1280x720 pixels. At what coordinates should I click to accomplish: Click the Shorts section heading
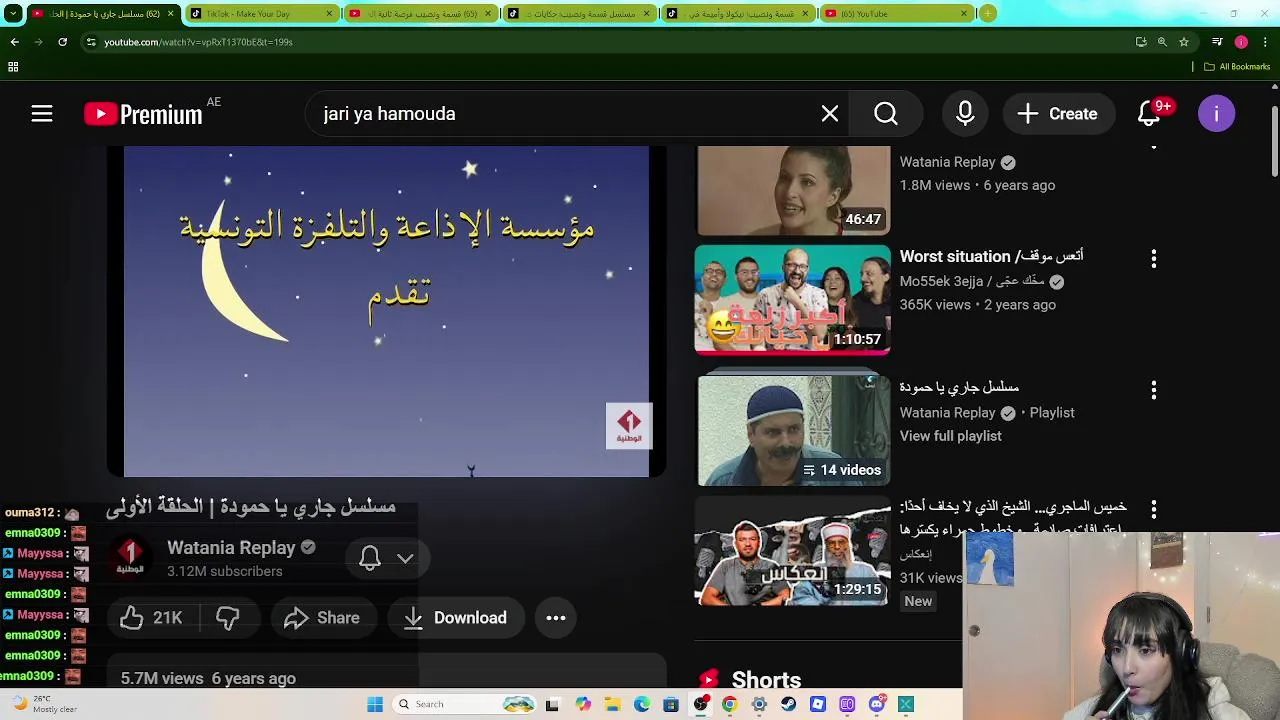[x=766, y=680]
